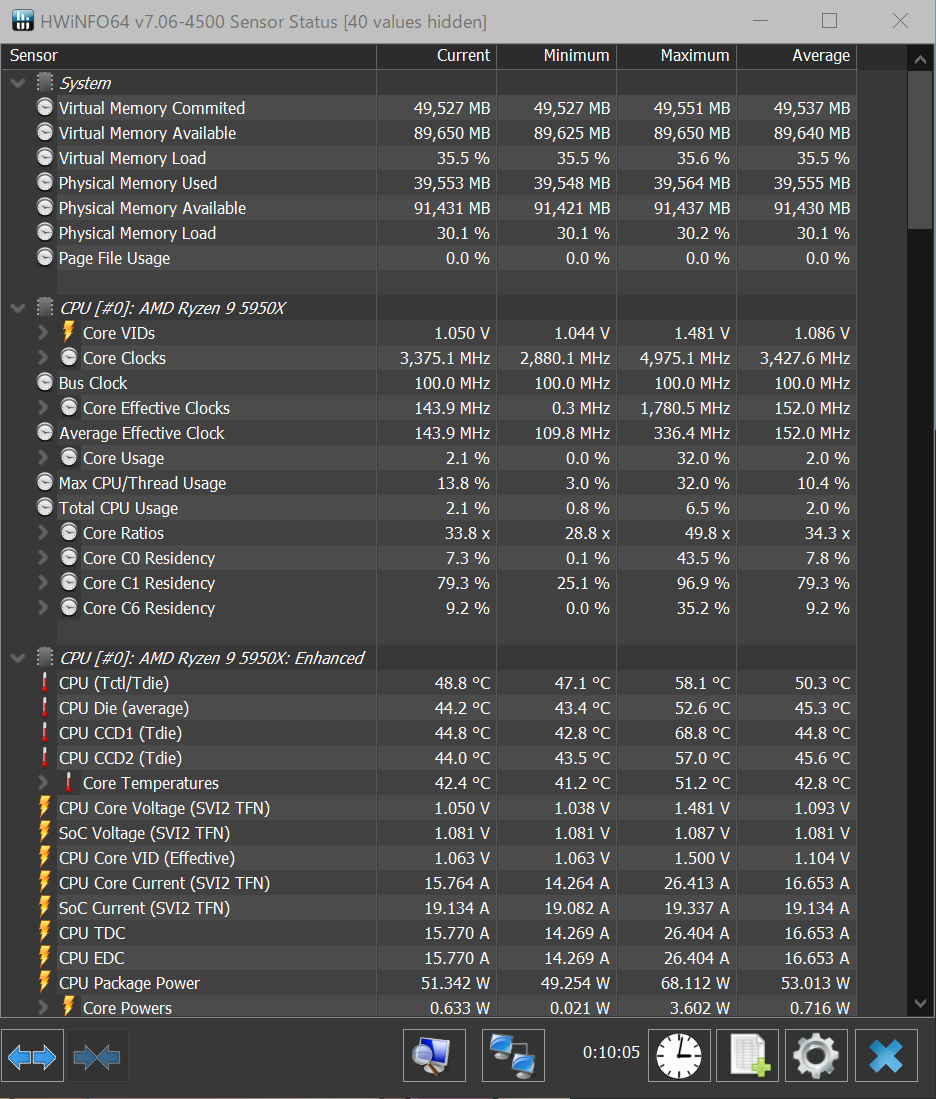Image resolution: width=936 pixels, height=1099 pixels.
Task: Click the Current column header
Action: (x=437, y=56)
